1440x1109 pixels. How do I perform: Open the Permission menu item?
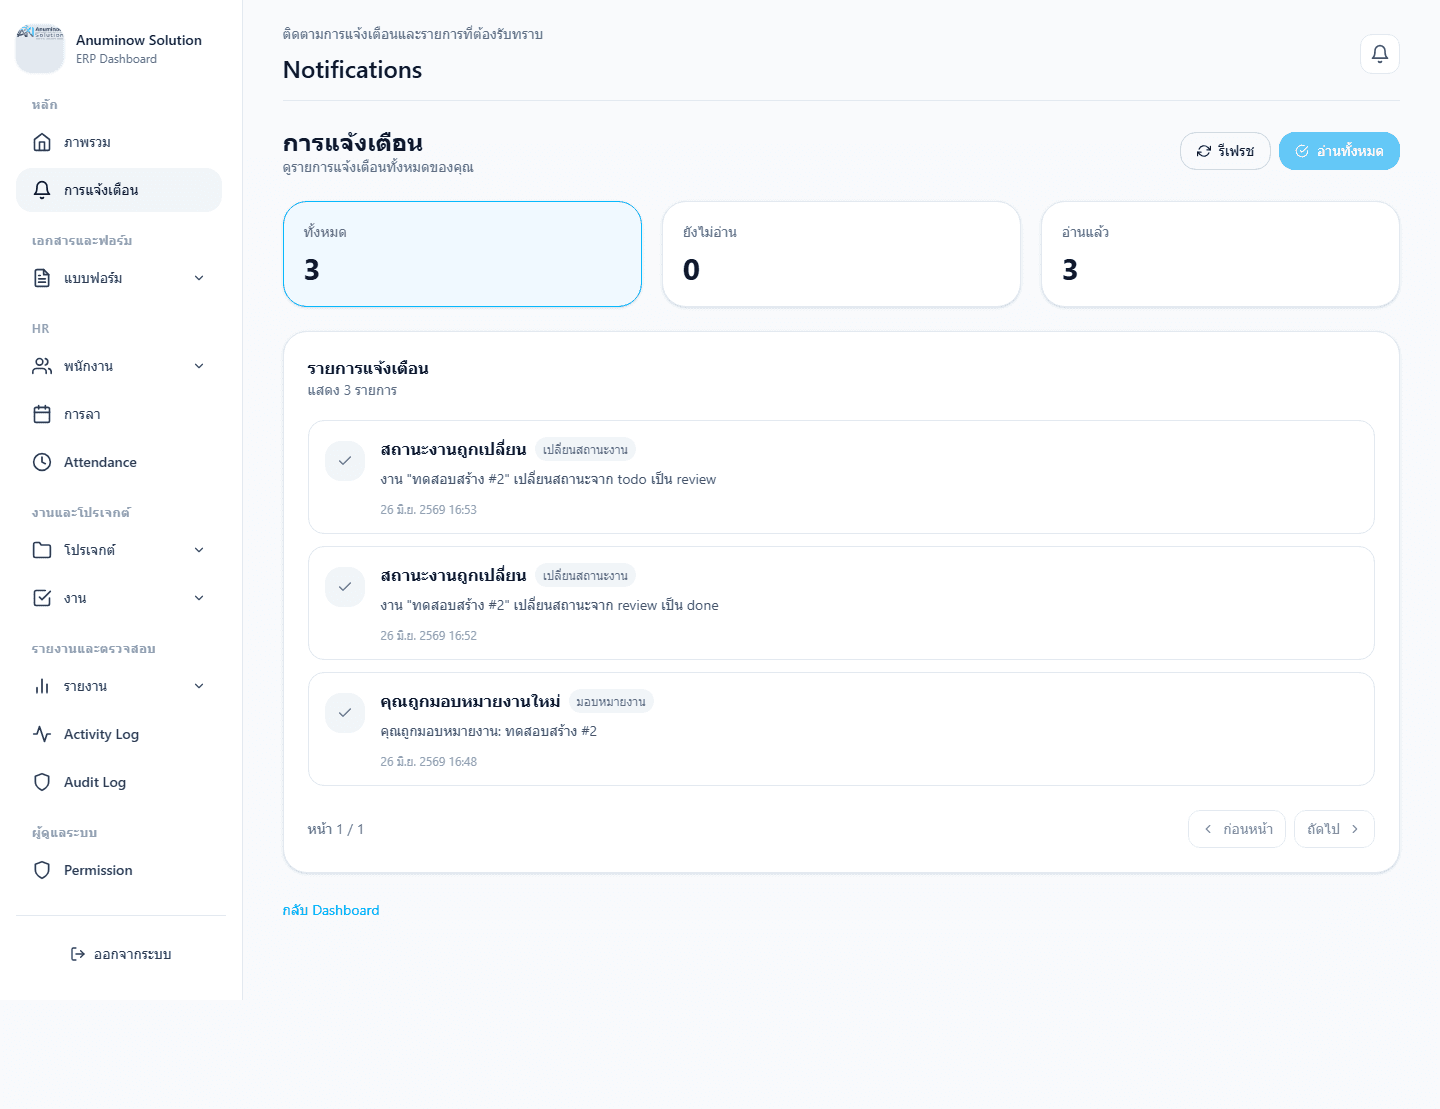point(119,870)
